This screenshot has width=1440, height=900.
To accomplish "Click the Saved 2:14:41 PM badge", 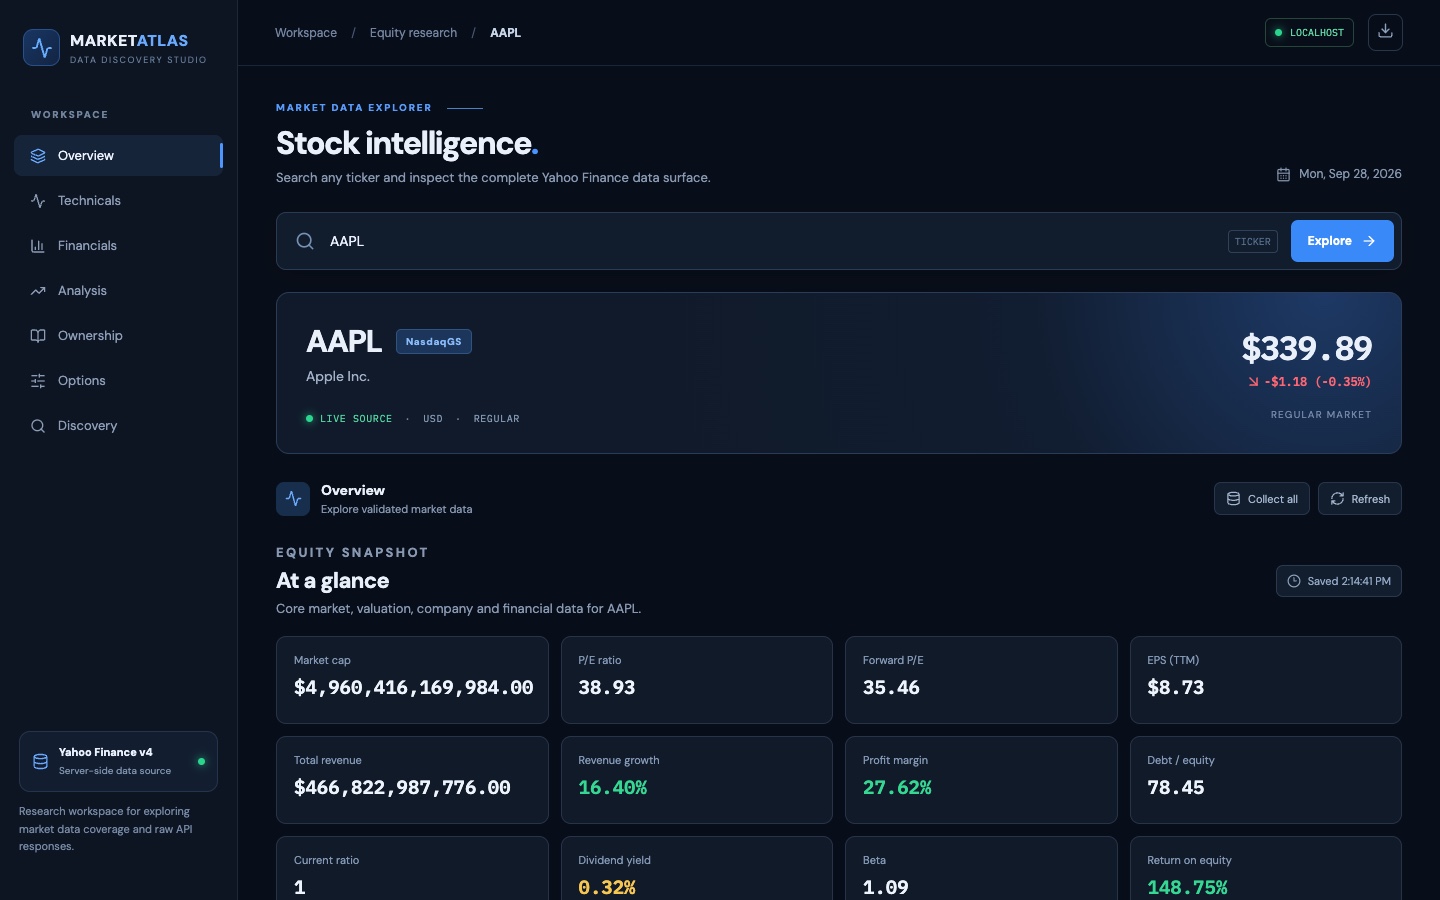I will (x=1339, y=581).
